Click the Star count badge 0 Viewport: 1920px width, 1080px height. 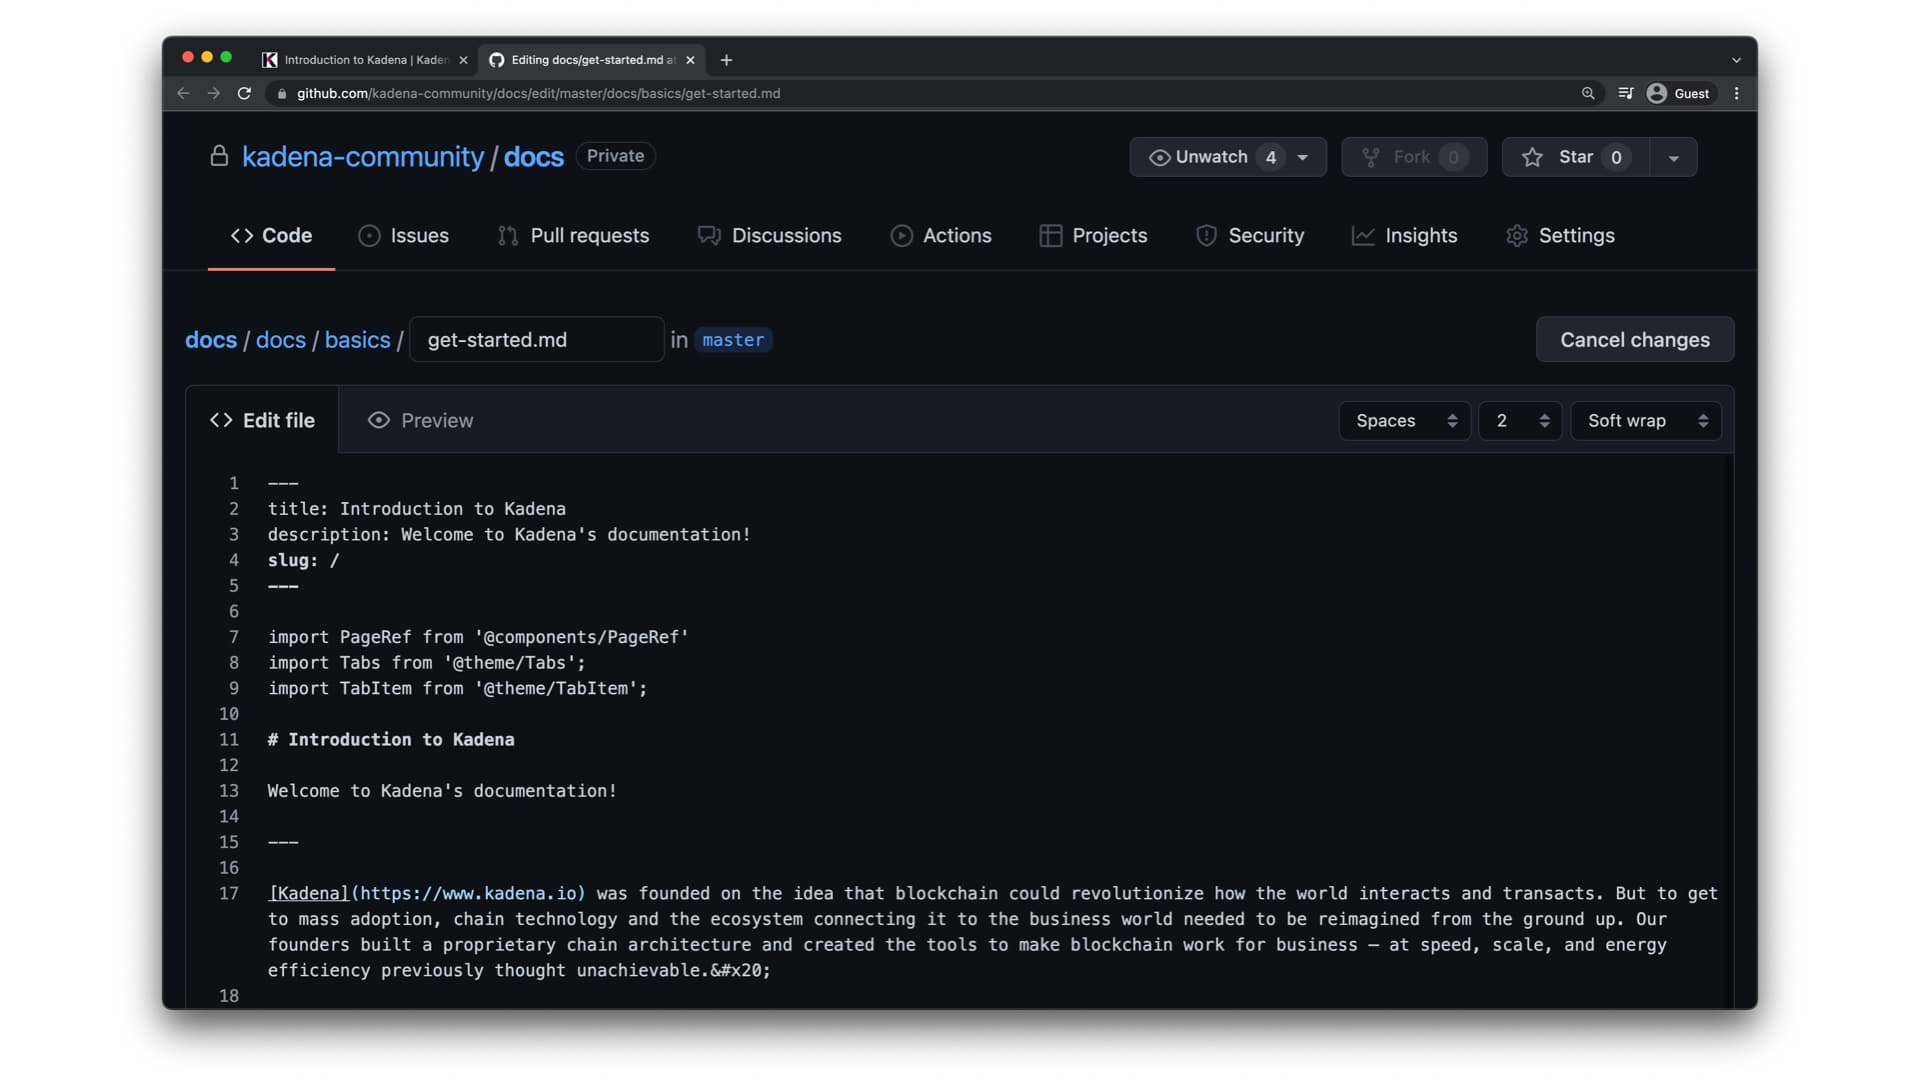[x=1616, y=157]
